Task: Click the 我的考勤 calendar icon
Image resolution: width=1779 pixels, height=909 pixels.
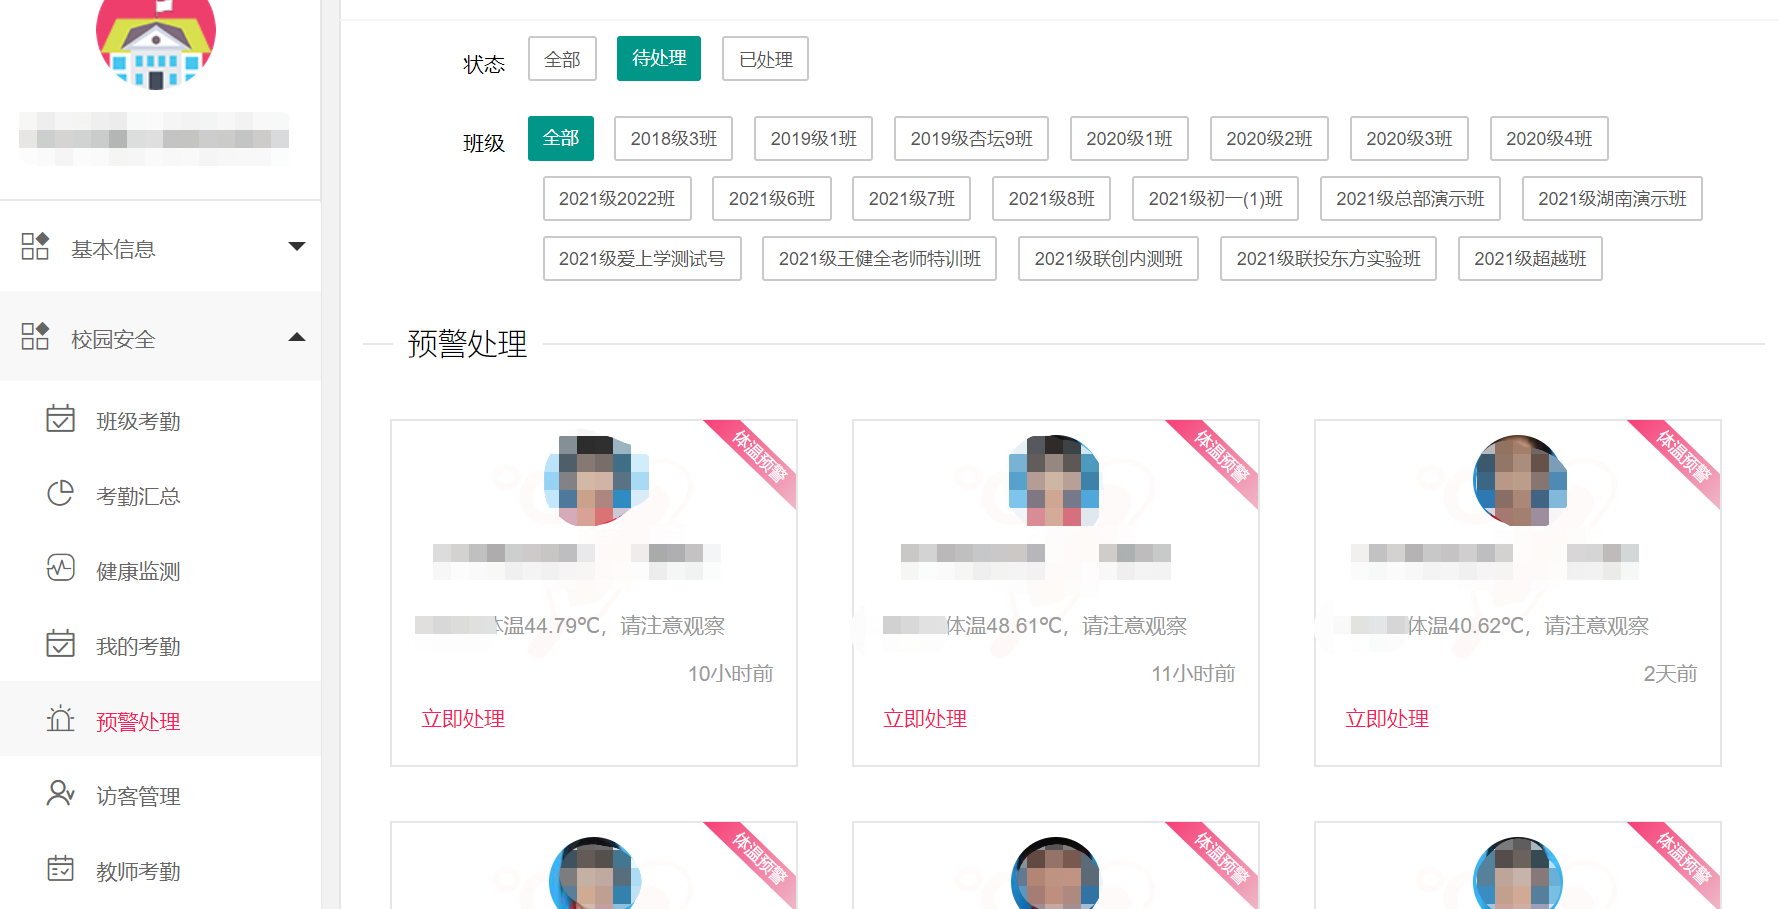Action: pos(60,644)
